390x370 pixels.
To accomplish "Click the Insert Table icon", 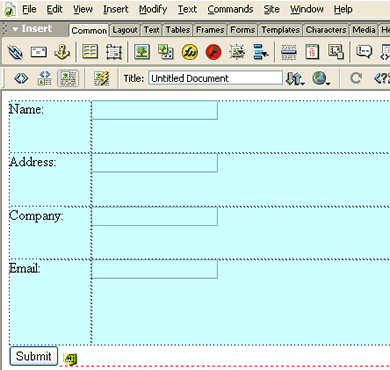I will (x=90, y=52).
